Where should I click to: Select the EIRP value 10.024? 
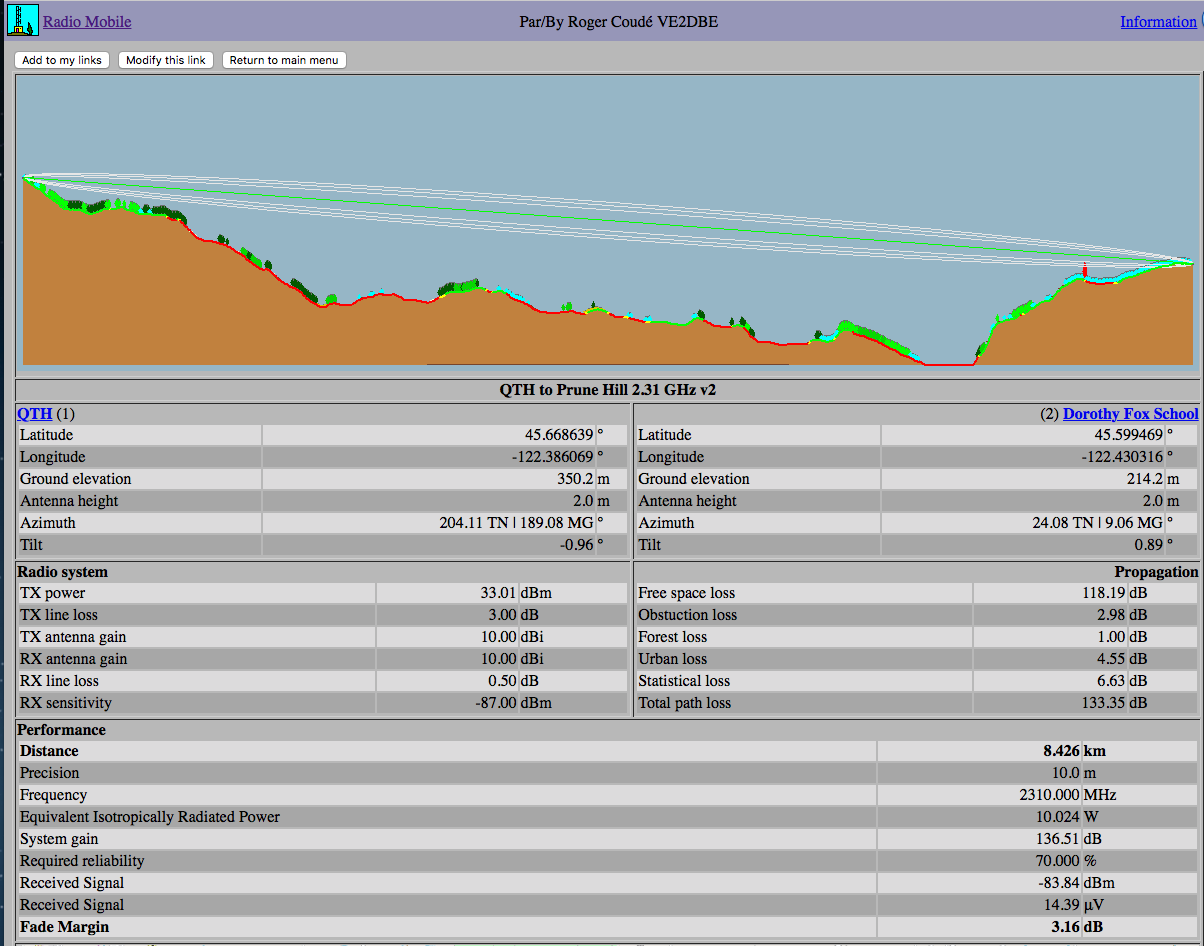[1058, 817]
